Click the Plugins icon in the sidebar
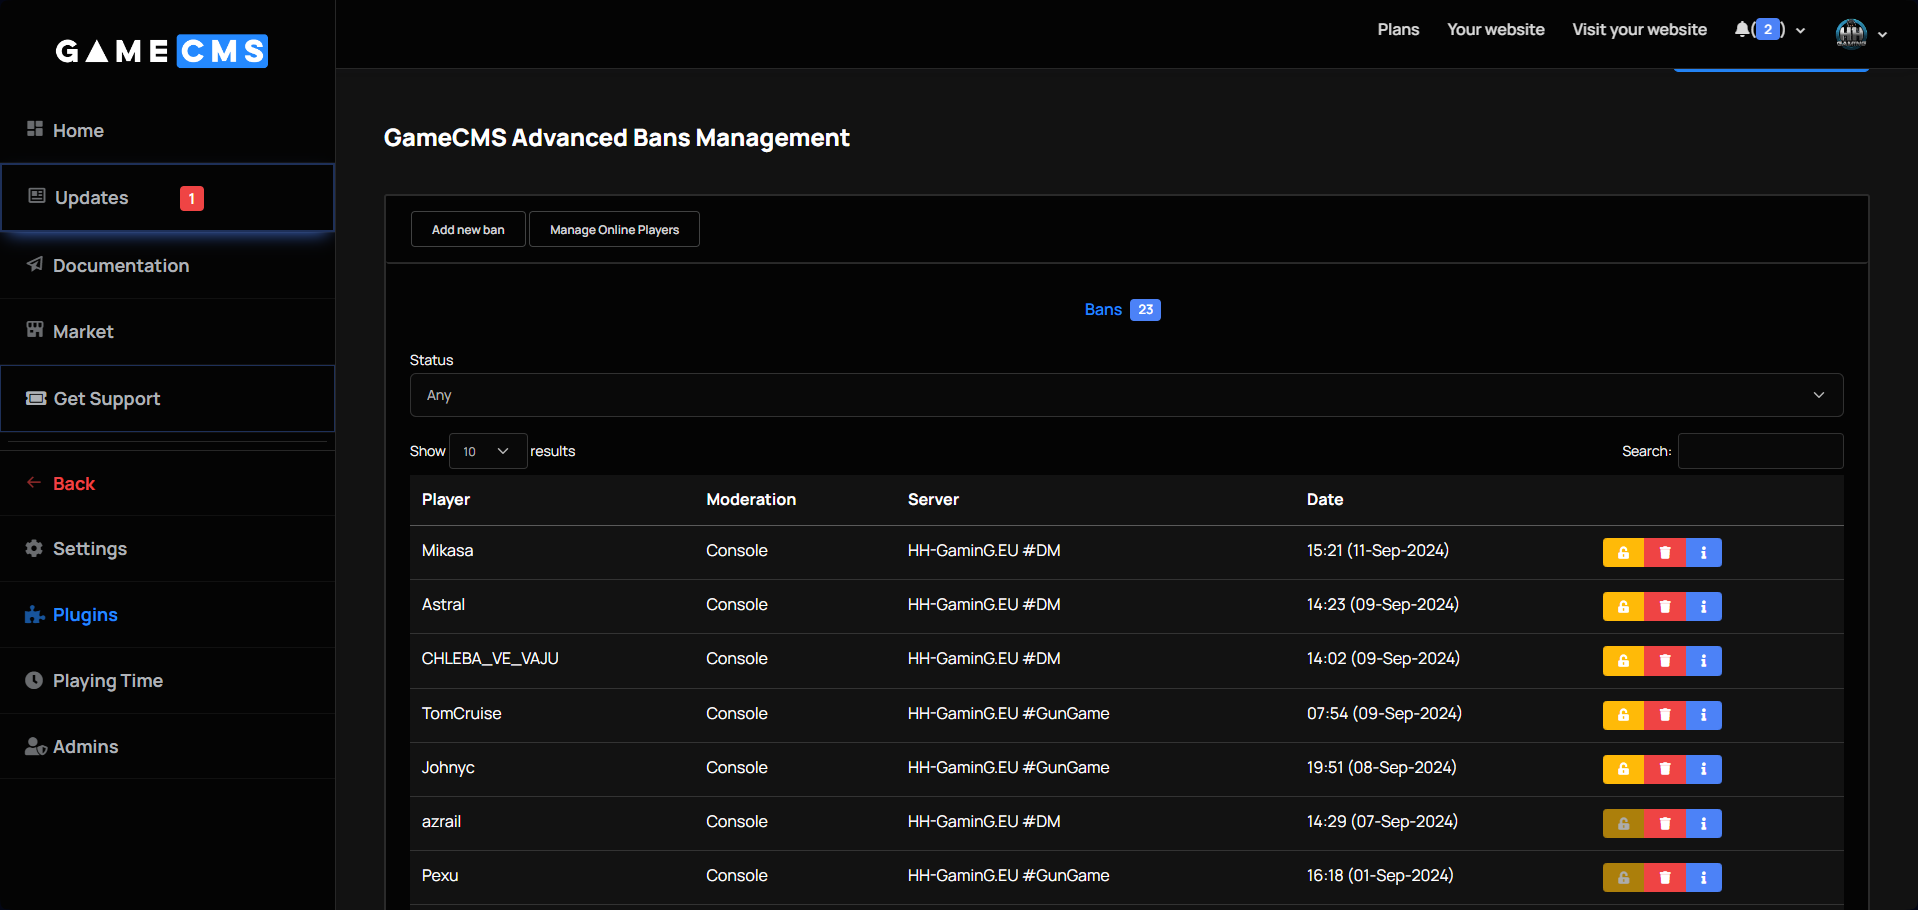The width and height of the screenshot is (1918, 910). [33, 615]
